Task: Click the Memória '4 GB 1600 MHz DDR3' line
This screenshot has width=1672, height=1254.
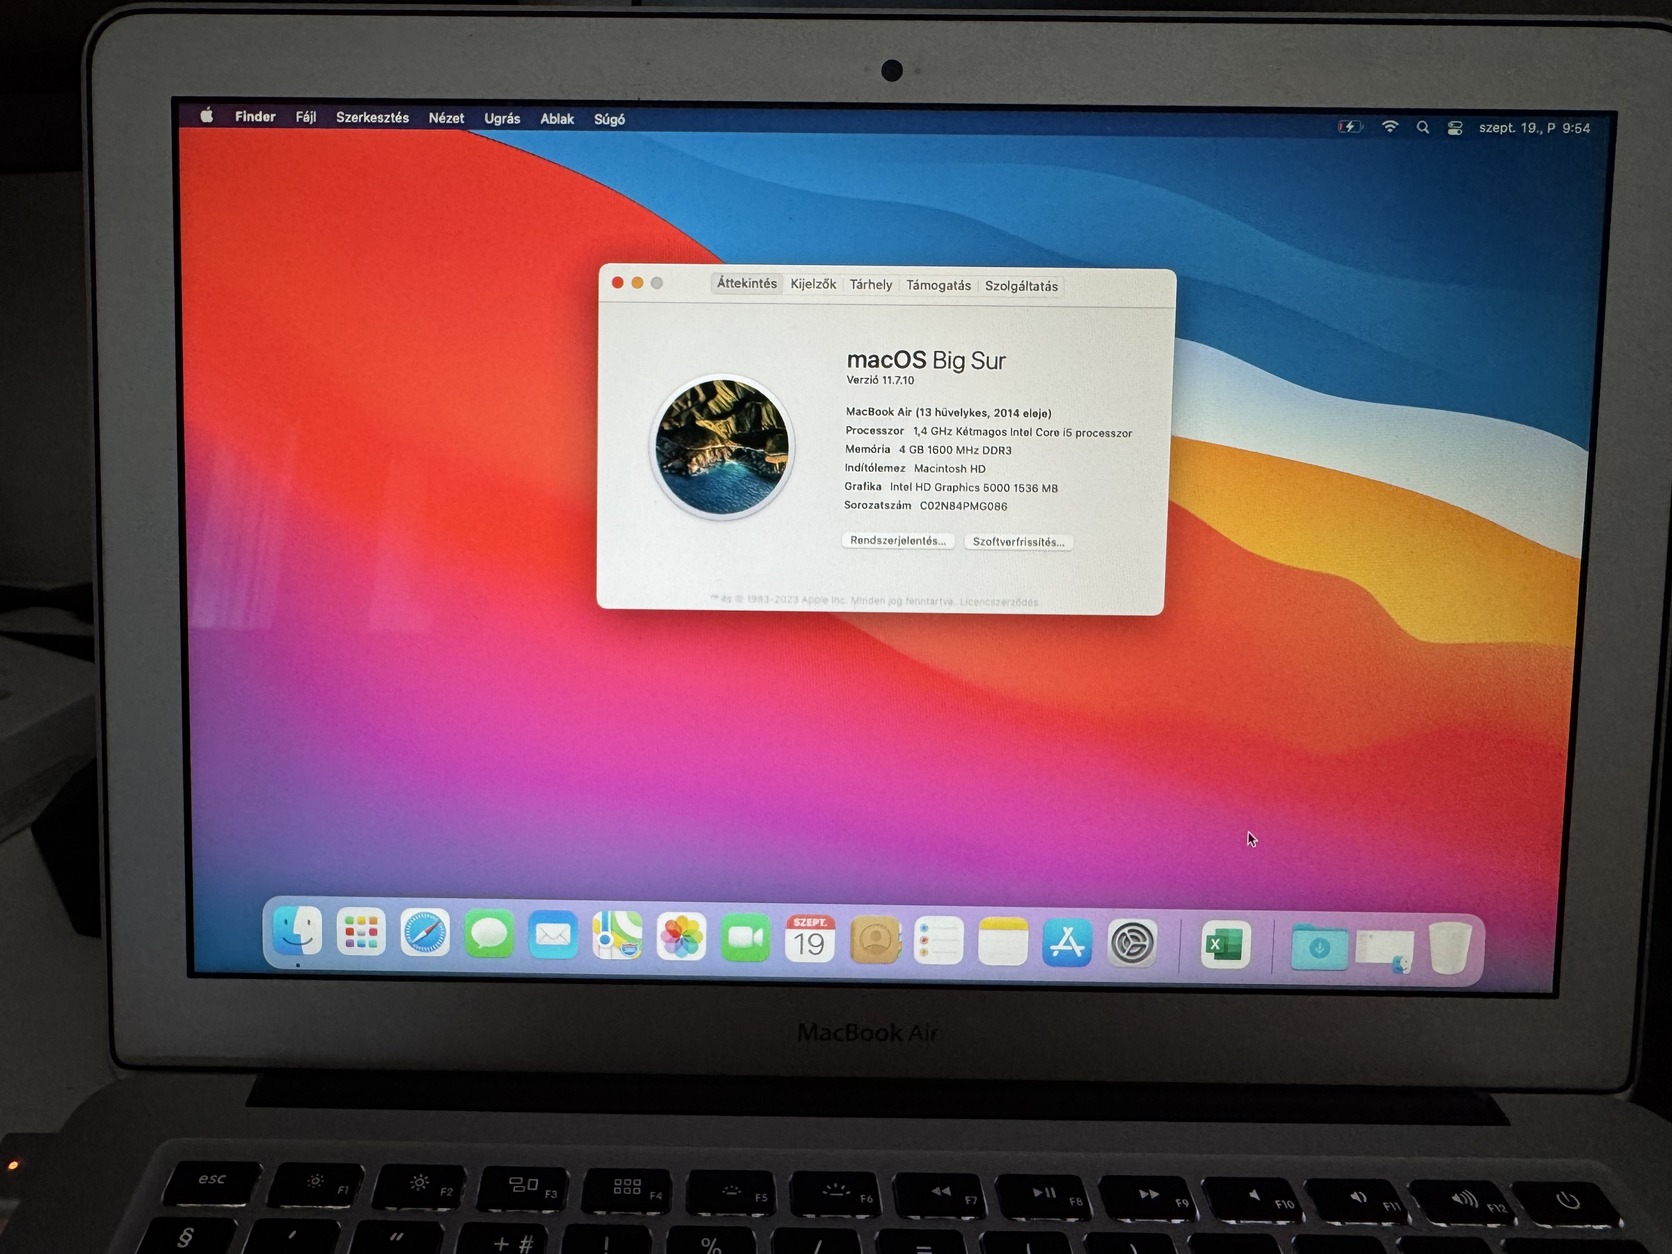Action: pyautogui.click(x=928, y=450)
